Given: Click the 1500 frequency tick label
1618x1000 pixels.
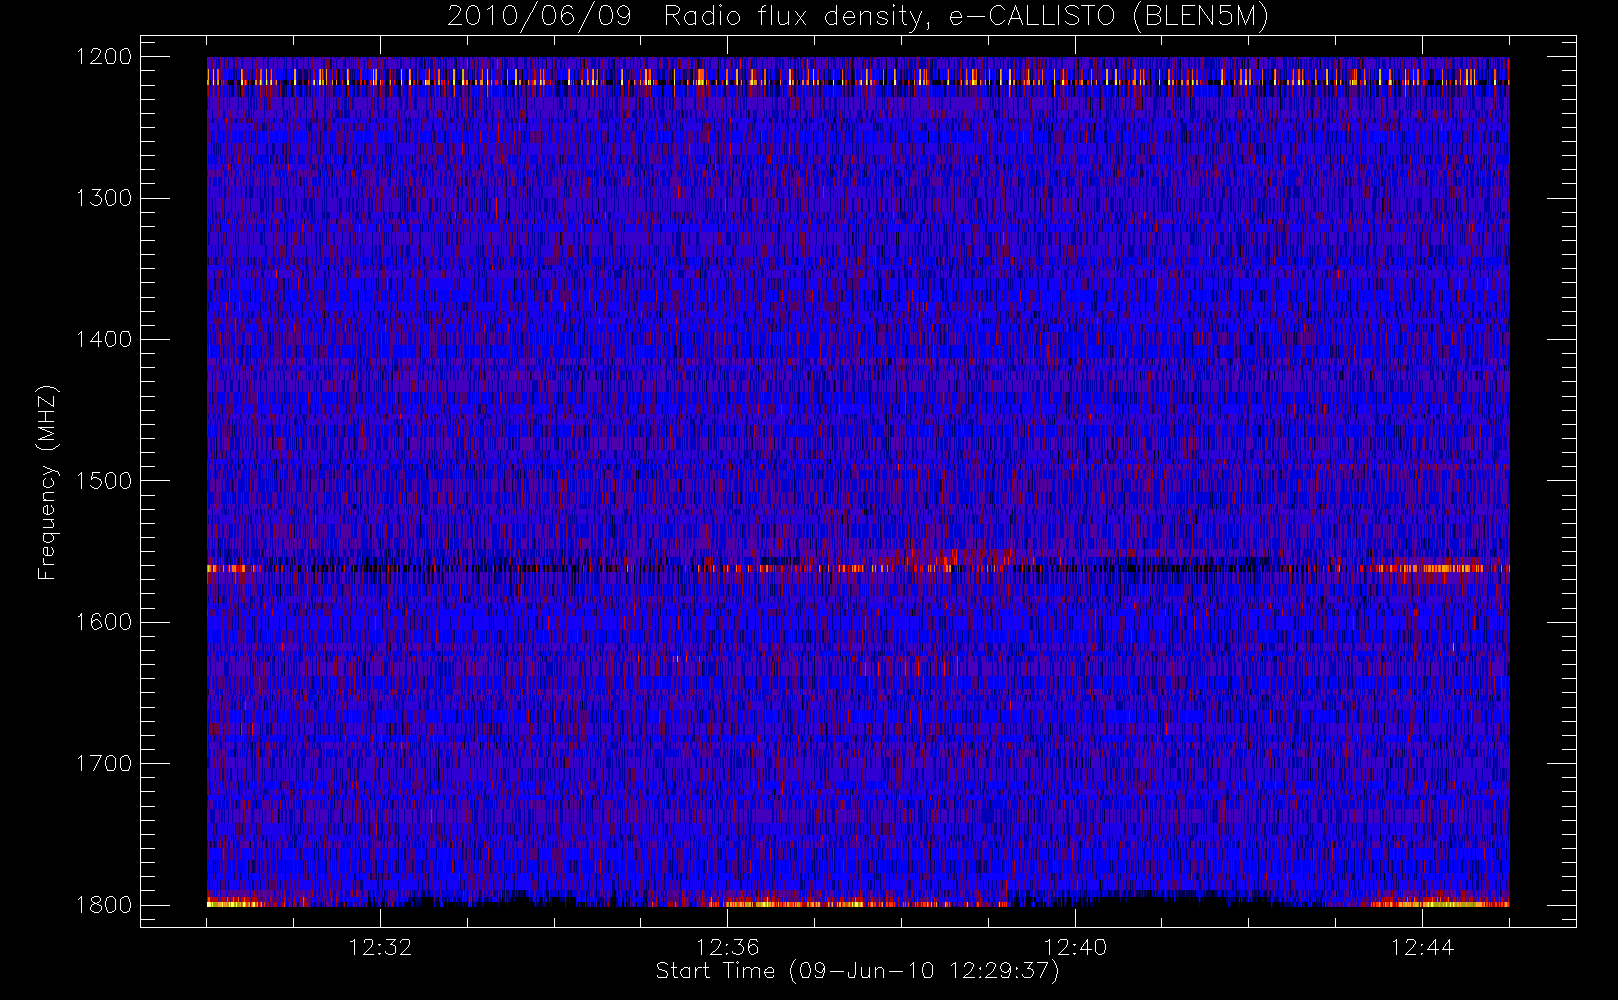Looking at the screenshot, I should 104,481.
